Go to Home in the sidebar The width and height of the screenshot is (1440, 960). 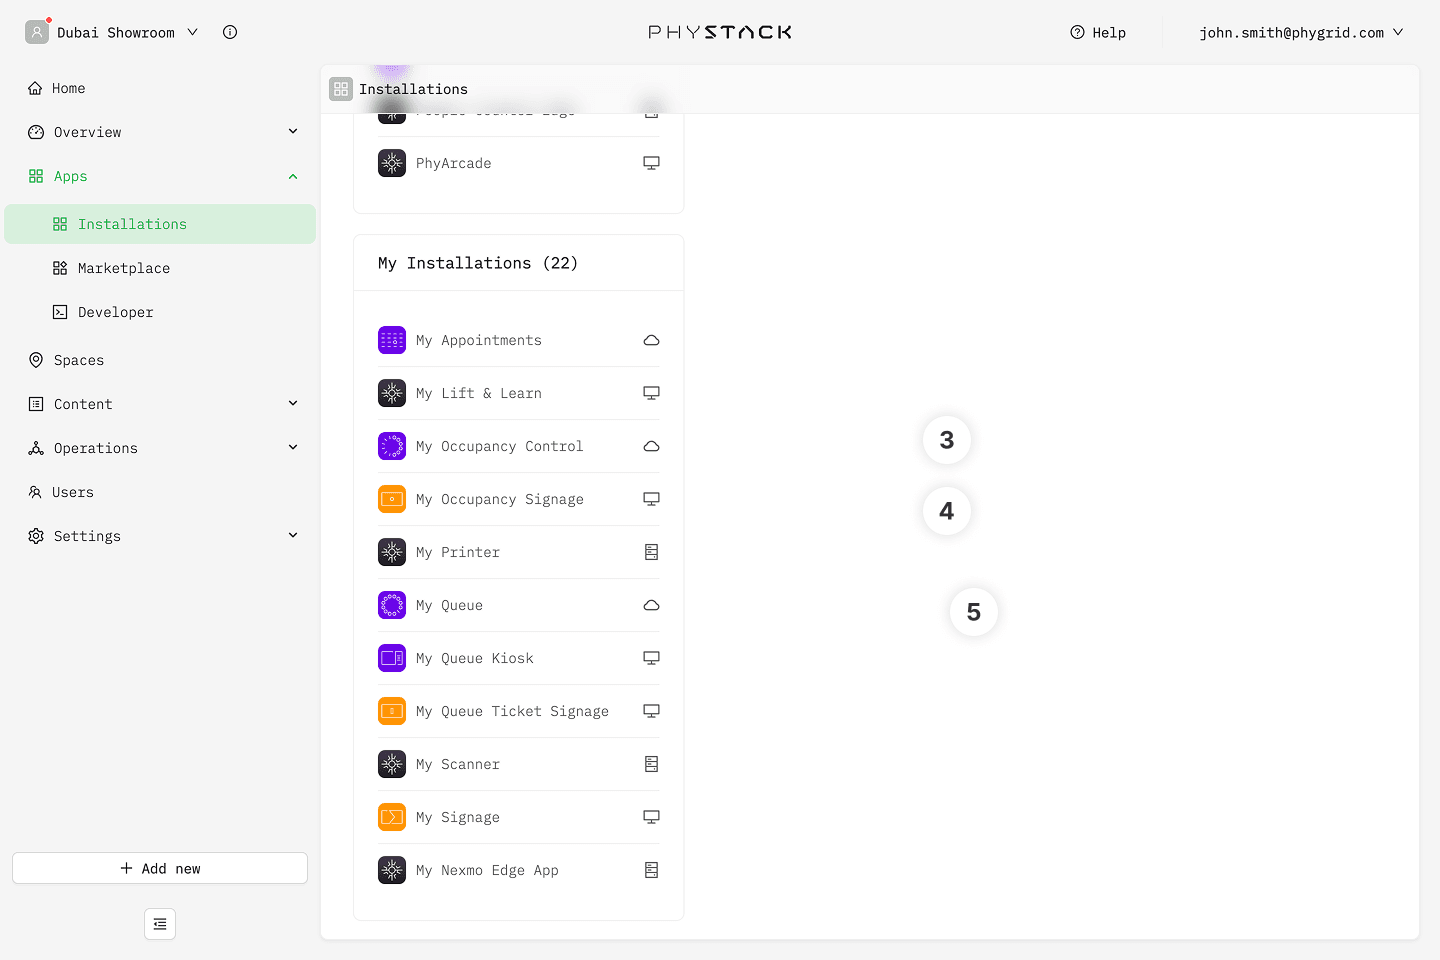(160, 88)
